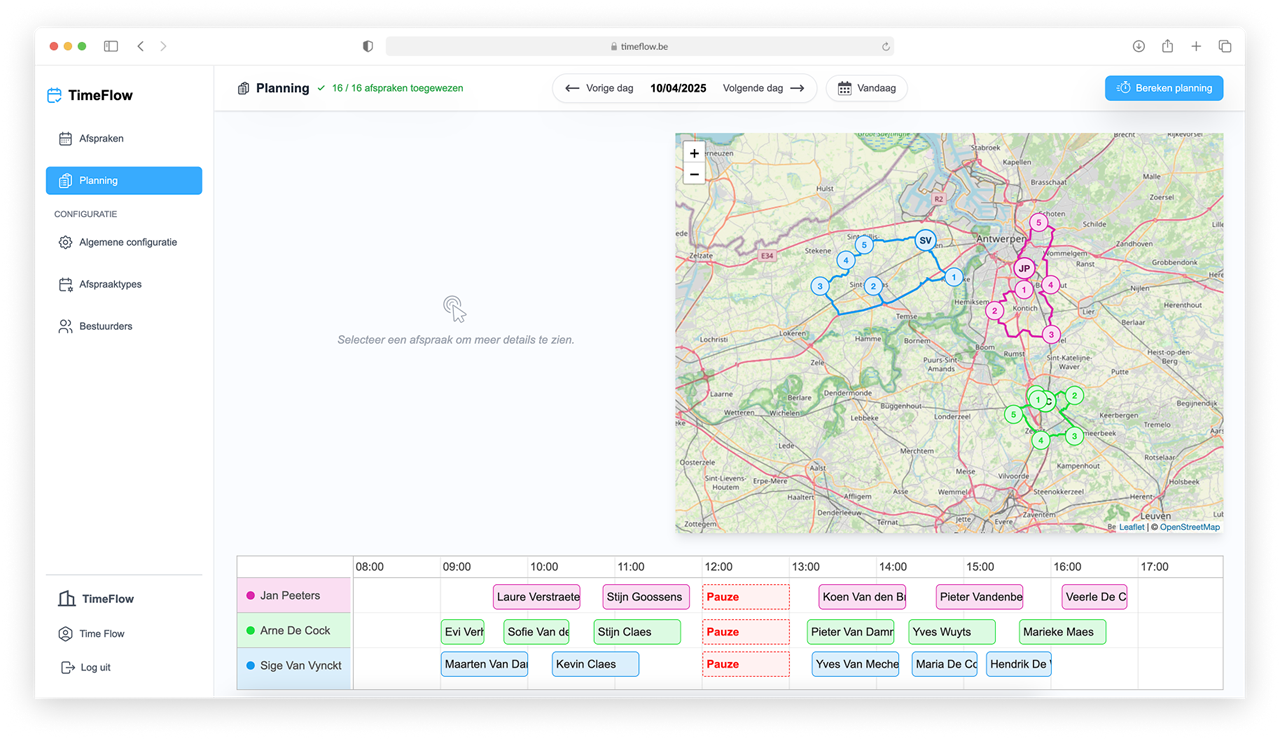The width and height of the screenshot is (1280, 739).
Task: Select the JP route marker on the map
Action: [1023, 268]
